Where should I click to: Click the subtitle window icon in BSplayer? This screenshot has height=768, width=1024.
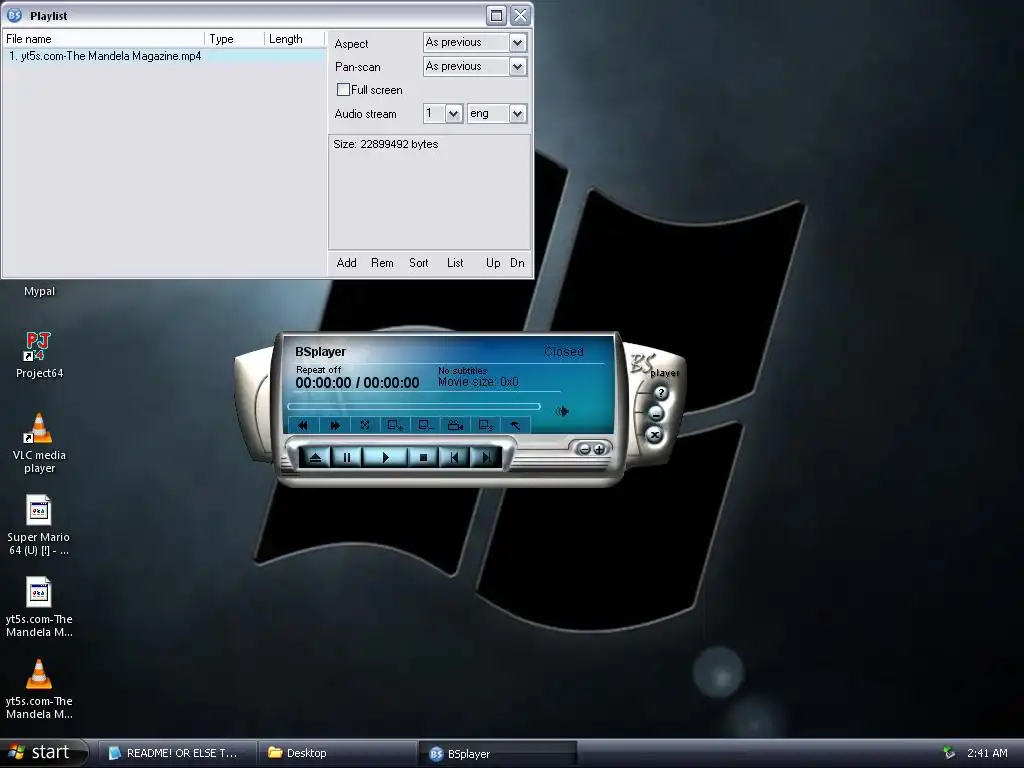point(485,425)
